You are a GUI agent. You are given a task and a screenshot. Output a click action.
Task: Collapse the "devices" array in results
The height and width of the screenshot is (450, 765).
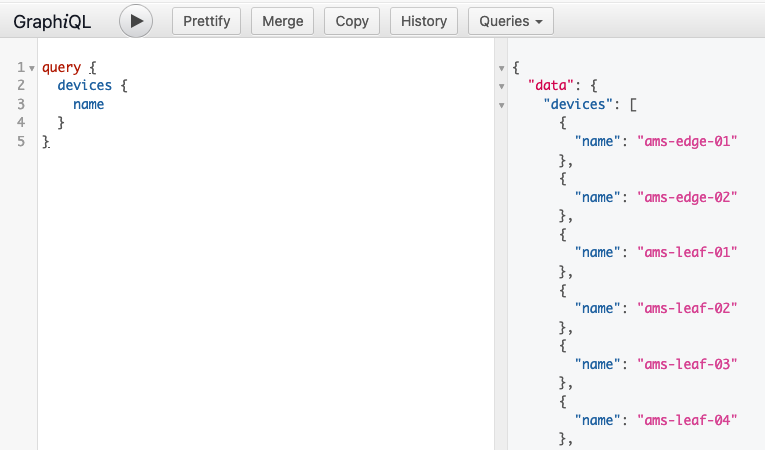click(502, 105)
